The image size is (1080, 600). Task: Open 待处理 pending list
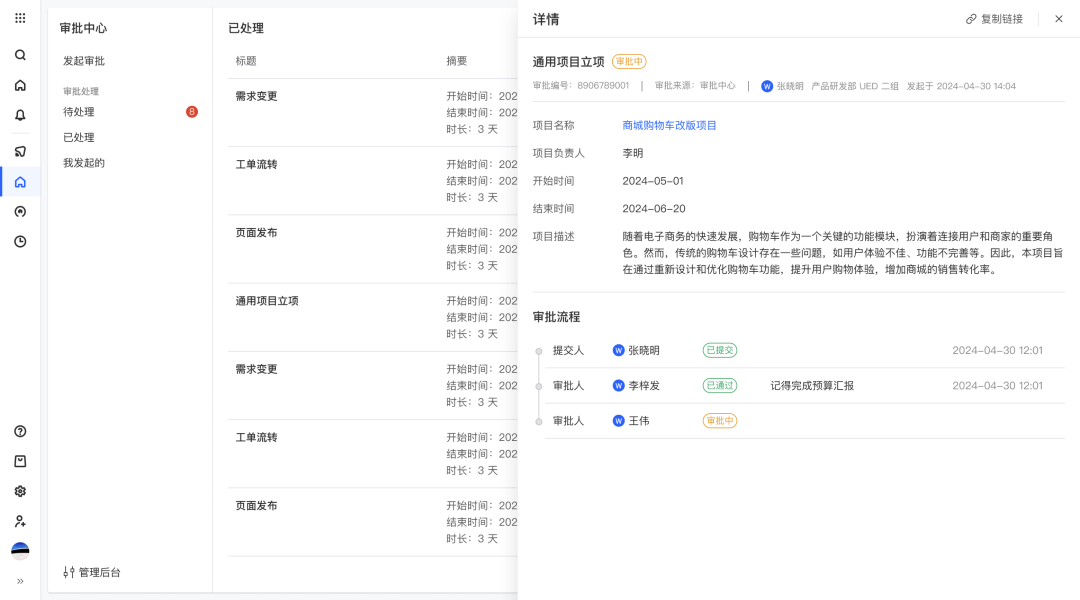(x=79, y=112)
